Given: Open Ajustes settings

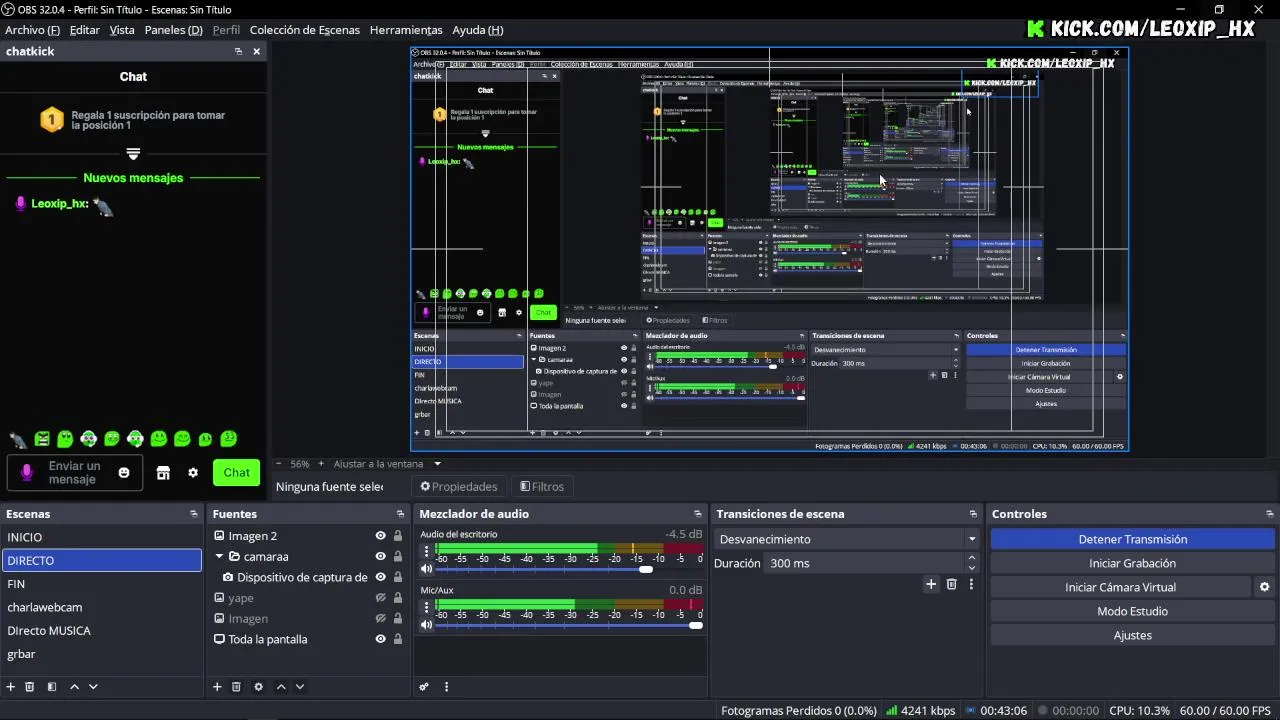Looking at the screenshot, I should pyautogui.click(x=1133, y=635).
